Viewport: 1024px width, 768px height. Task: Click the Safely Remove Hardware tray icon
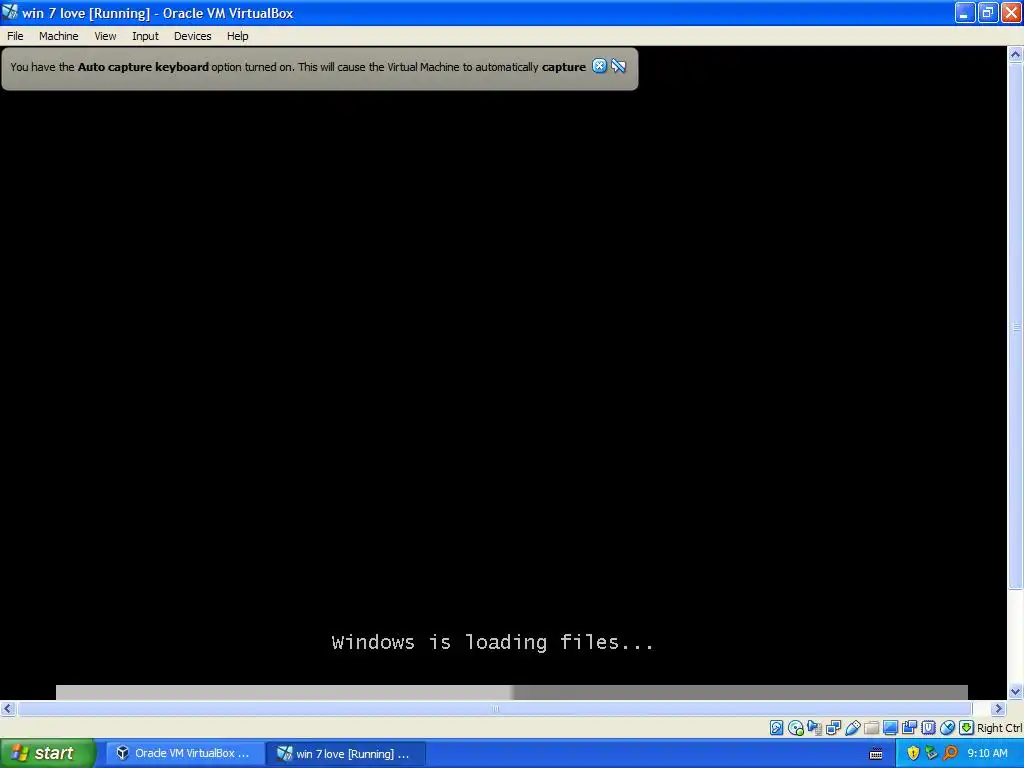[x=931, y=753]
